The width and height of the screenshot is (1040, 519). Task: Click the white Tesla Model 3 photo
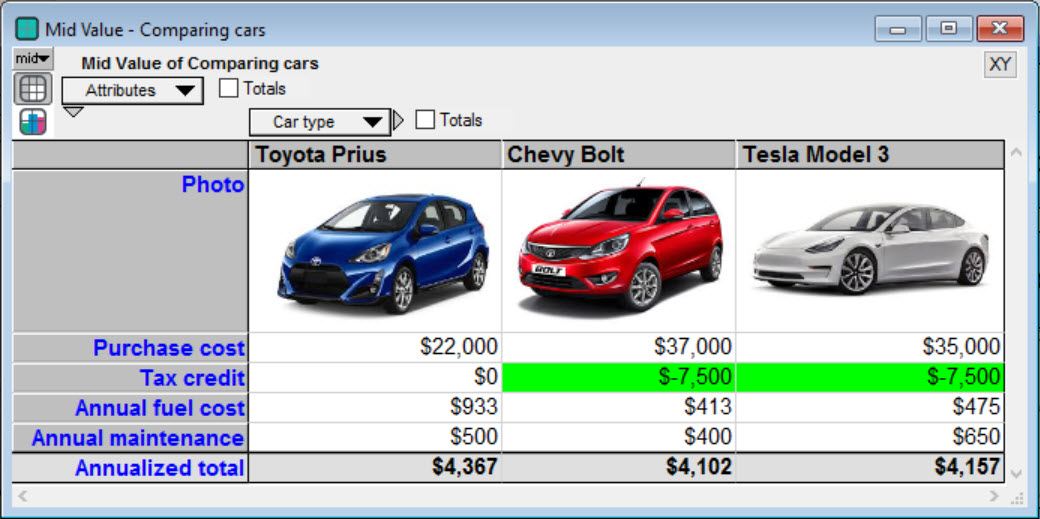click(870, 249)
